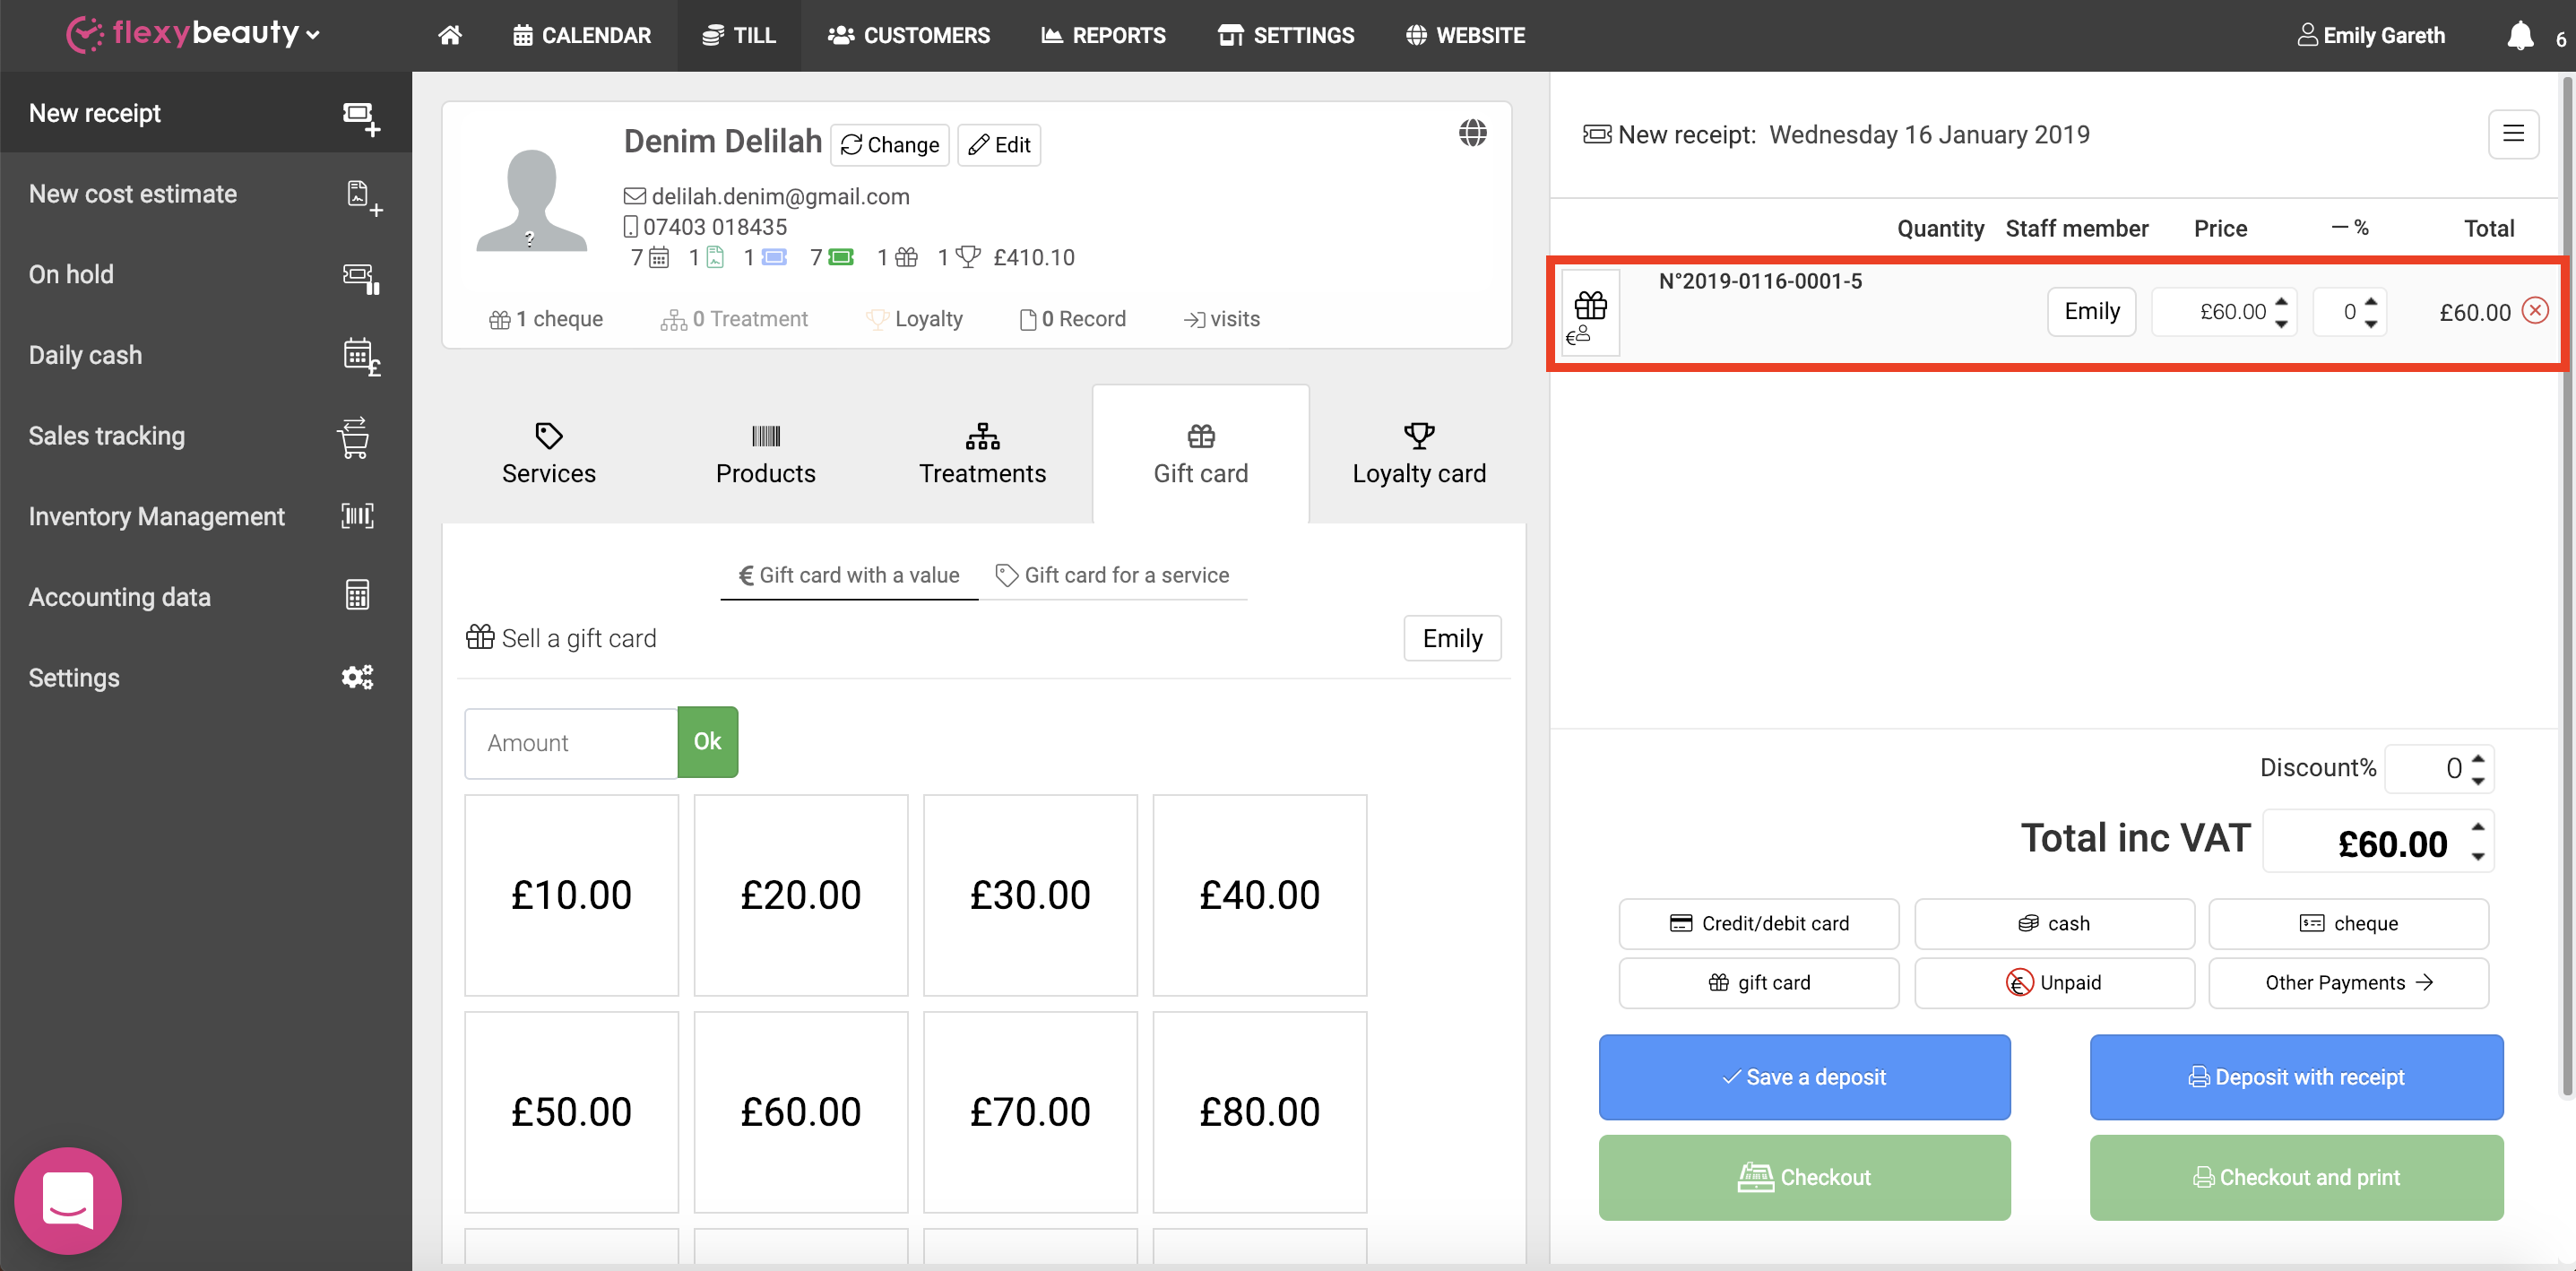Click the gift card item icon in receipt

coord(1590,313)
